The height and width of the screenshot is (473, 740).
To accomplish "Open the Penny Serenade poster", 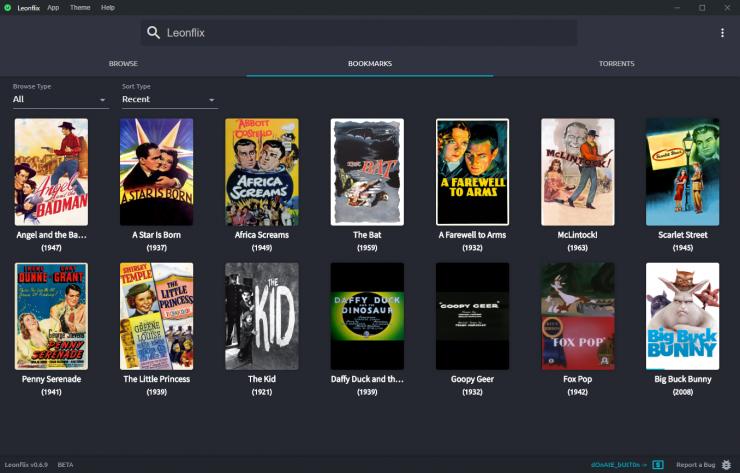I will (x=51, y=316).
